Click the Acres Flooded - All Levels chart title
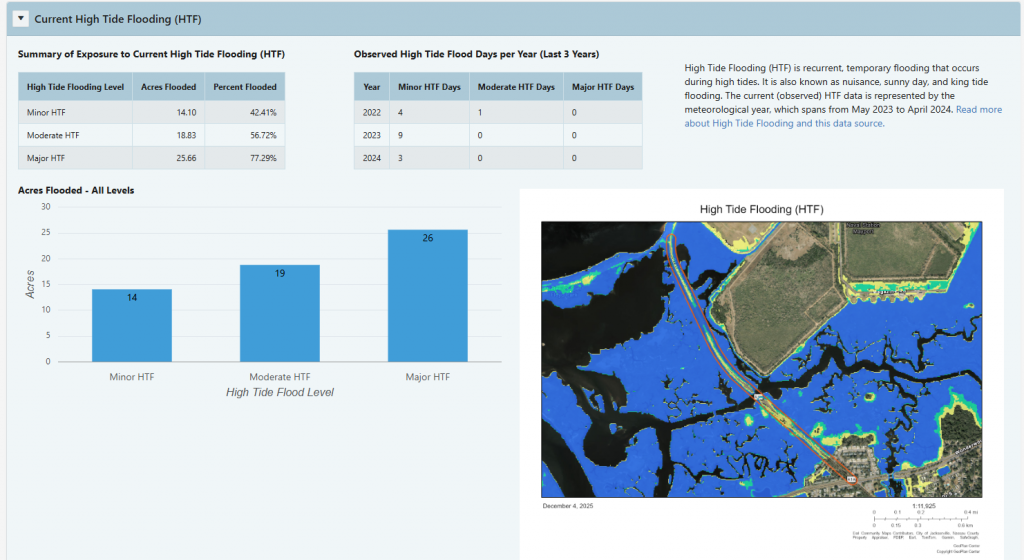Viewport: 1024px width, 560px height. tap(76, 190)
